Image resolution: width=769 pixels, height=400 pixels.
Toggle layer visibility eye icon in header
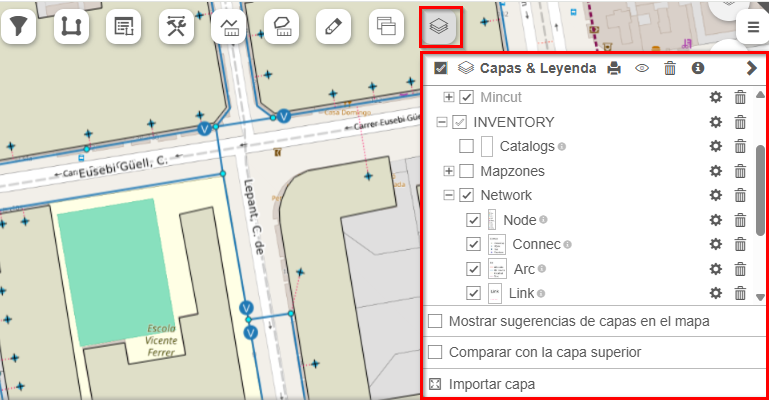click(x=642, y=69)
